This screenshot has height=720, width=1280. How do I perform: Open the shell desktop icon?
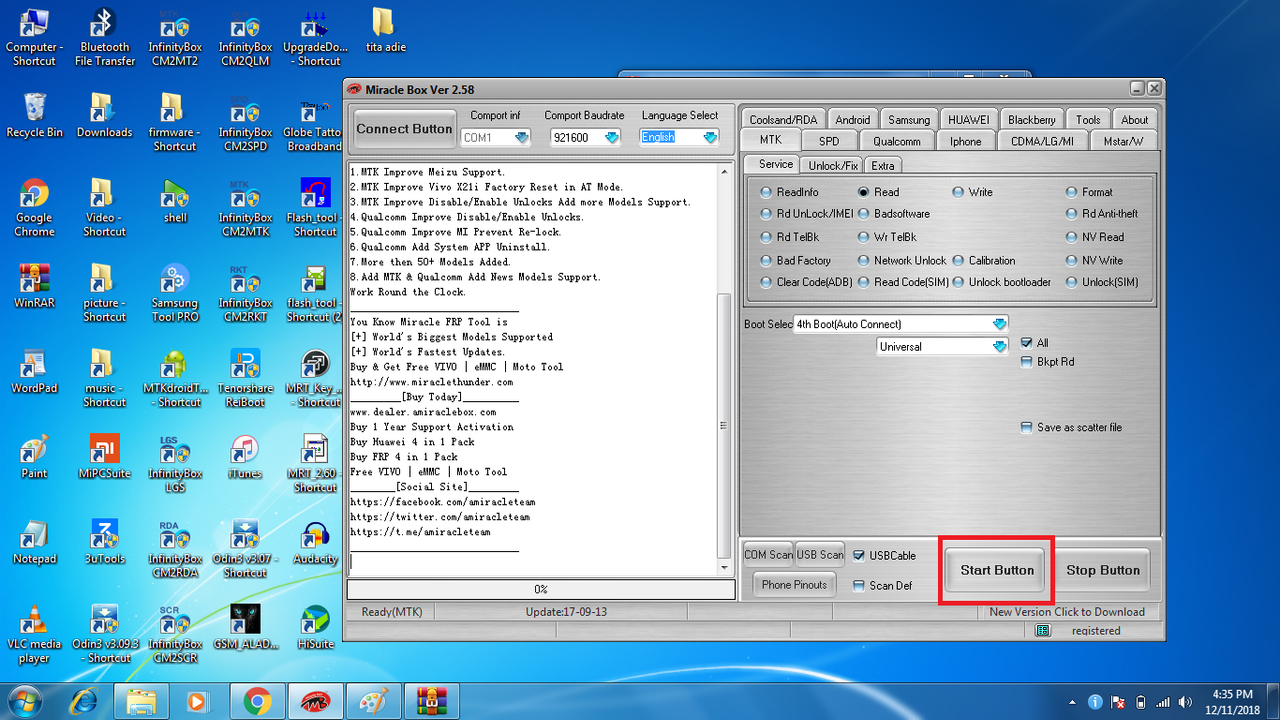(175, 201)
